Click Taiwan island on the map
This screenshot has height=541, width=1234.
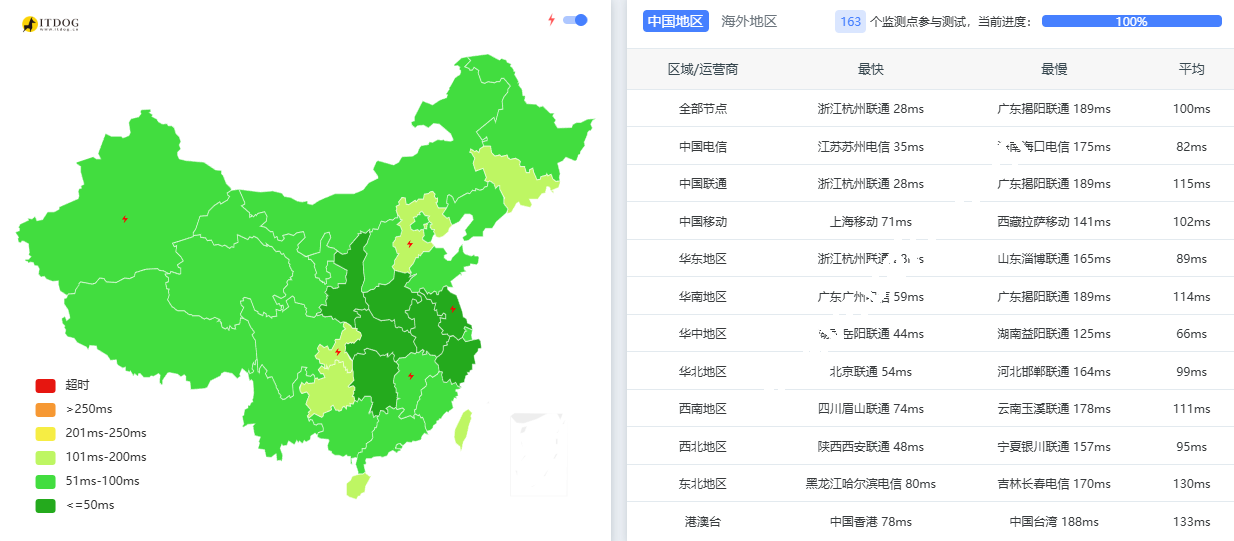click(463, 428)
